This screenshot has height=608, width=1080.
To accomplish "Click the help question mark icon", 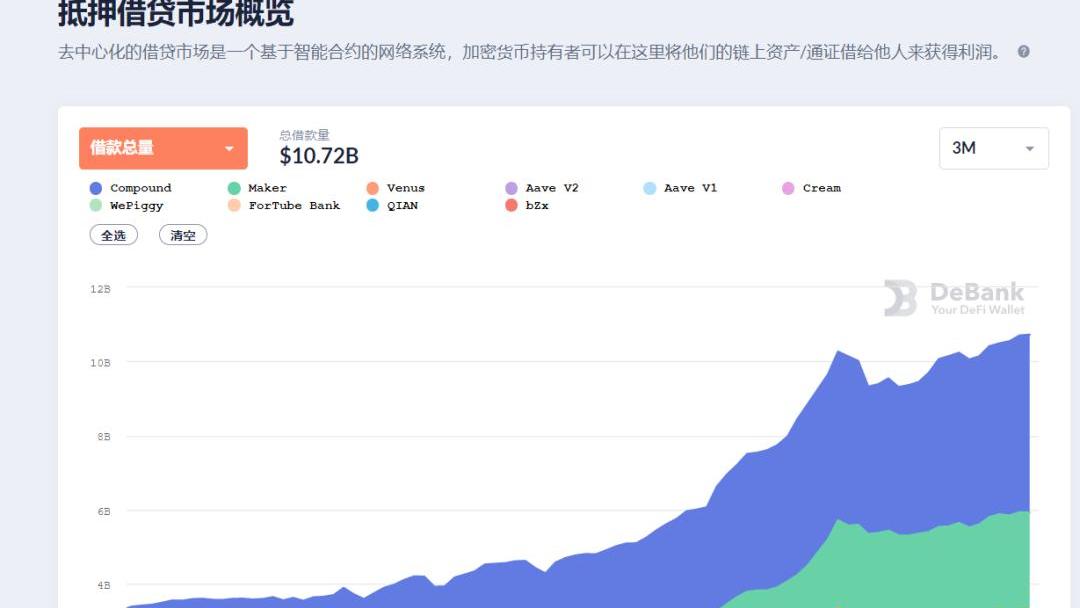I will 1023,52.
